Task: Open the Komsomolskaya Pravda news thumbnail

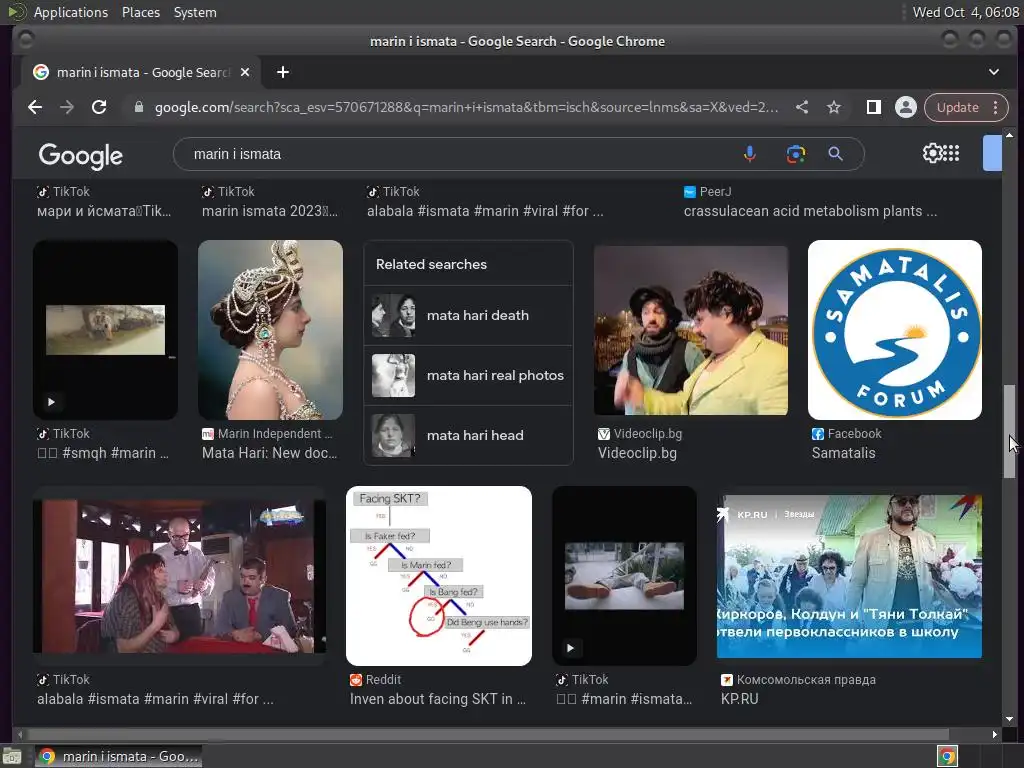Action: pyautogui.click(x=849, y=575)
